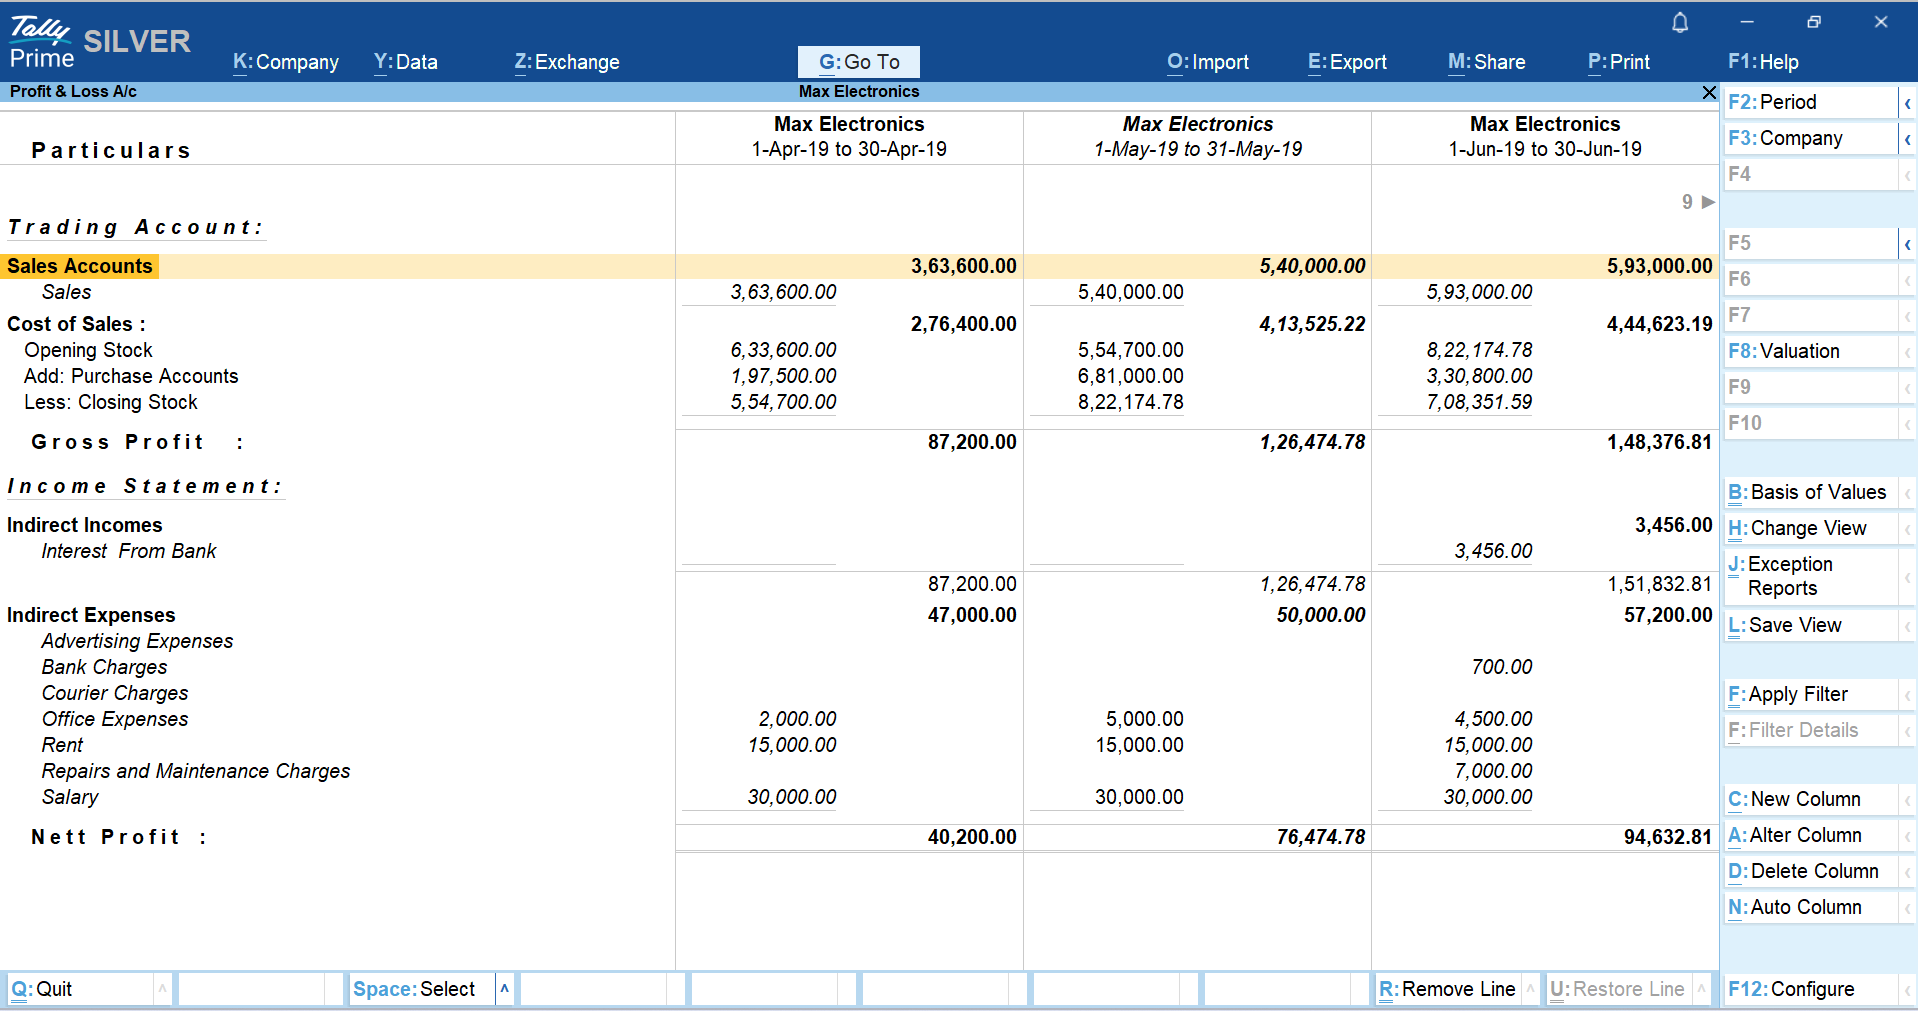Click the G: Go To button
The width and height of the screenshot is (1918, 1011).
[859, 62]
